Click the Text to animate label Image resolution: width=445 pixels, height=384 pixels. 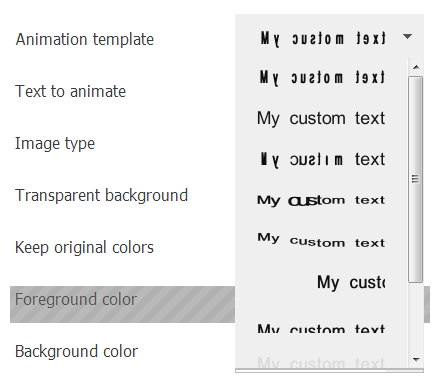click(70, 91)
